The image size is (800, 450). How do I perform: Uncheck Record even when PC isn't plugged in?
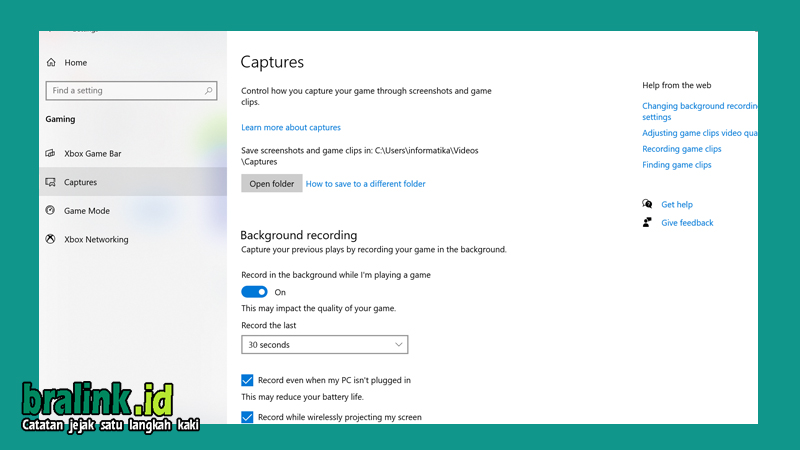pyautogui.click(x=247, y=380)
